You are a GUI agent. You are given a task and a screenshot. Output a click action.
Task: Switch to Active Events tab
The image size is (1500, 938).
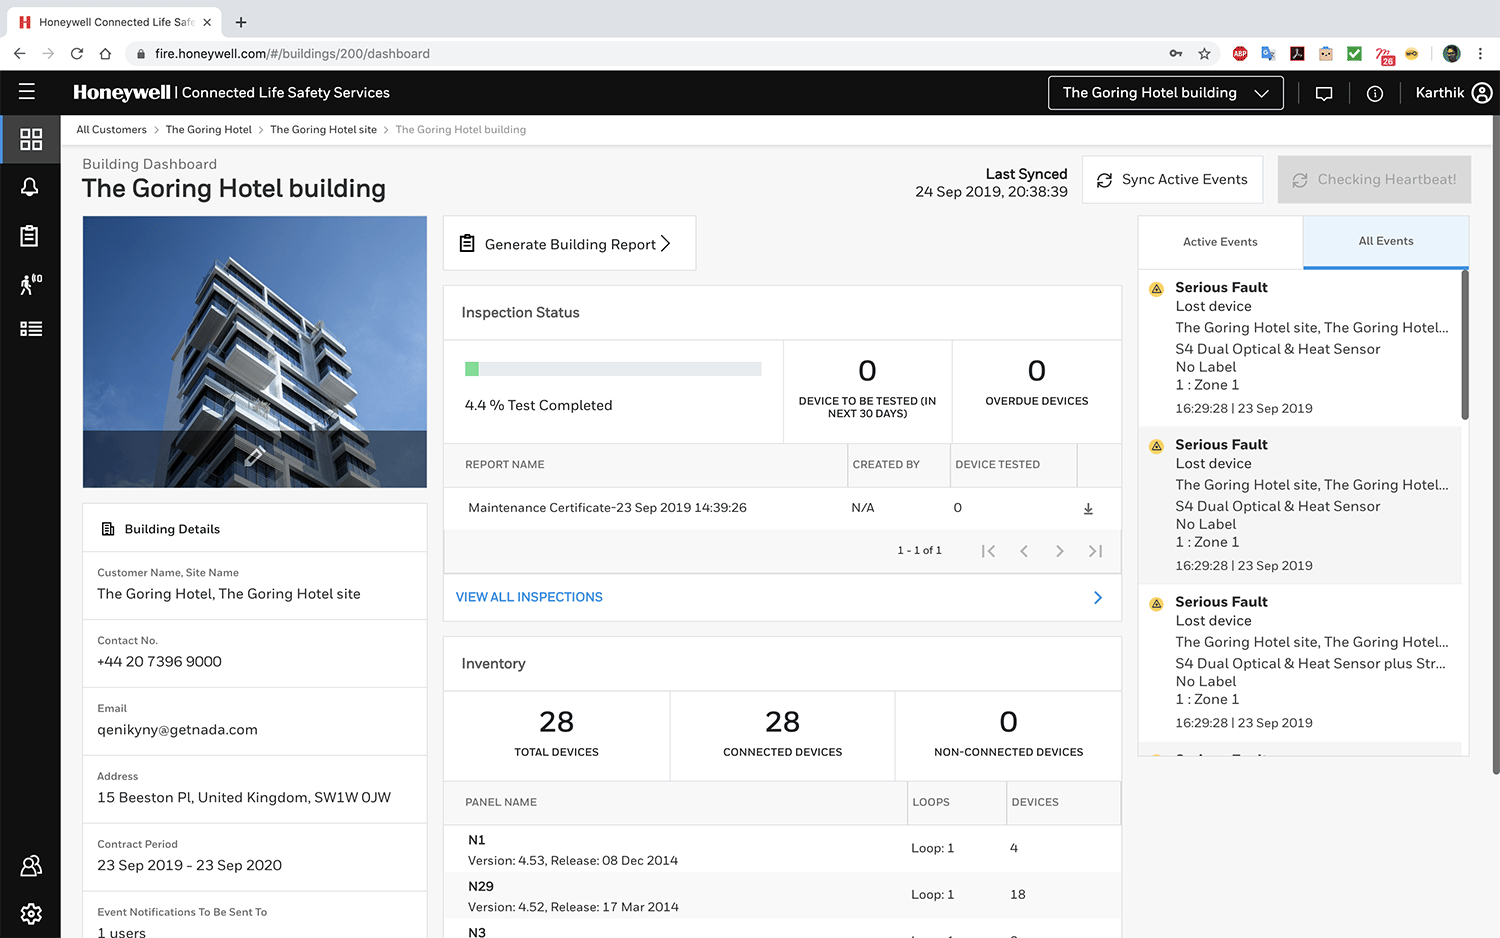click(x=1220, y=242)
